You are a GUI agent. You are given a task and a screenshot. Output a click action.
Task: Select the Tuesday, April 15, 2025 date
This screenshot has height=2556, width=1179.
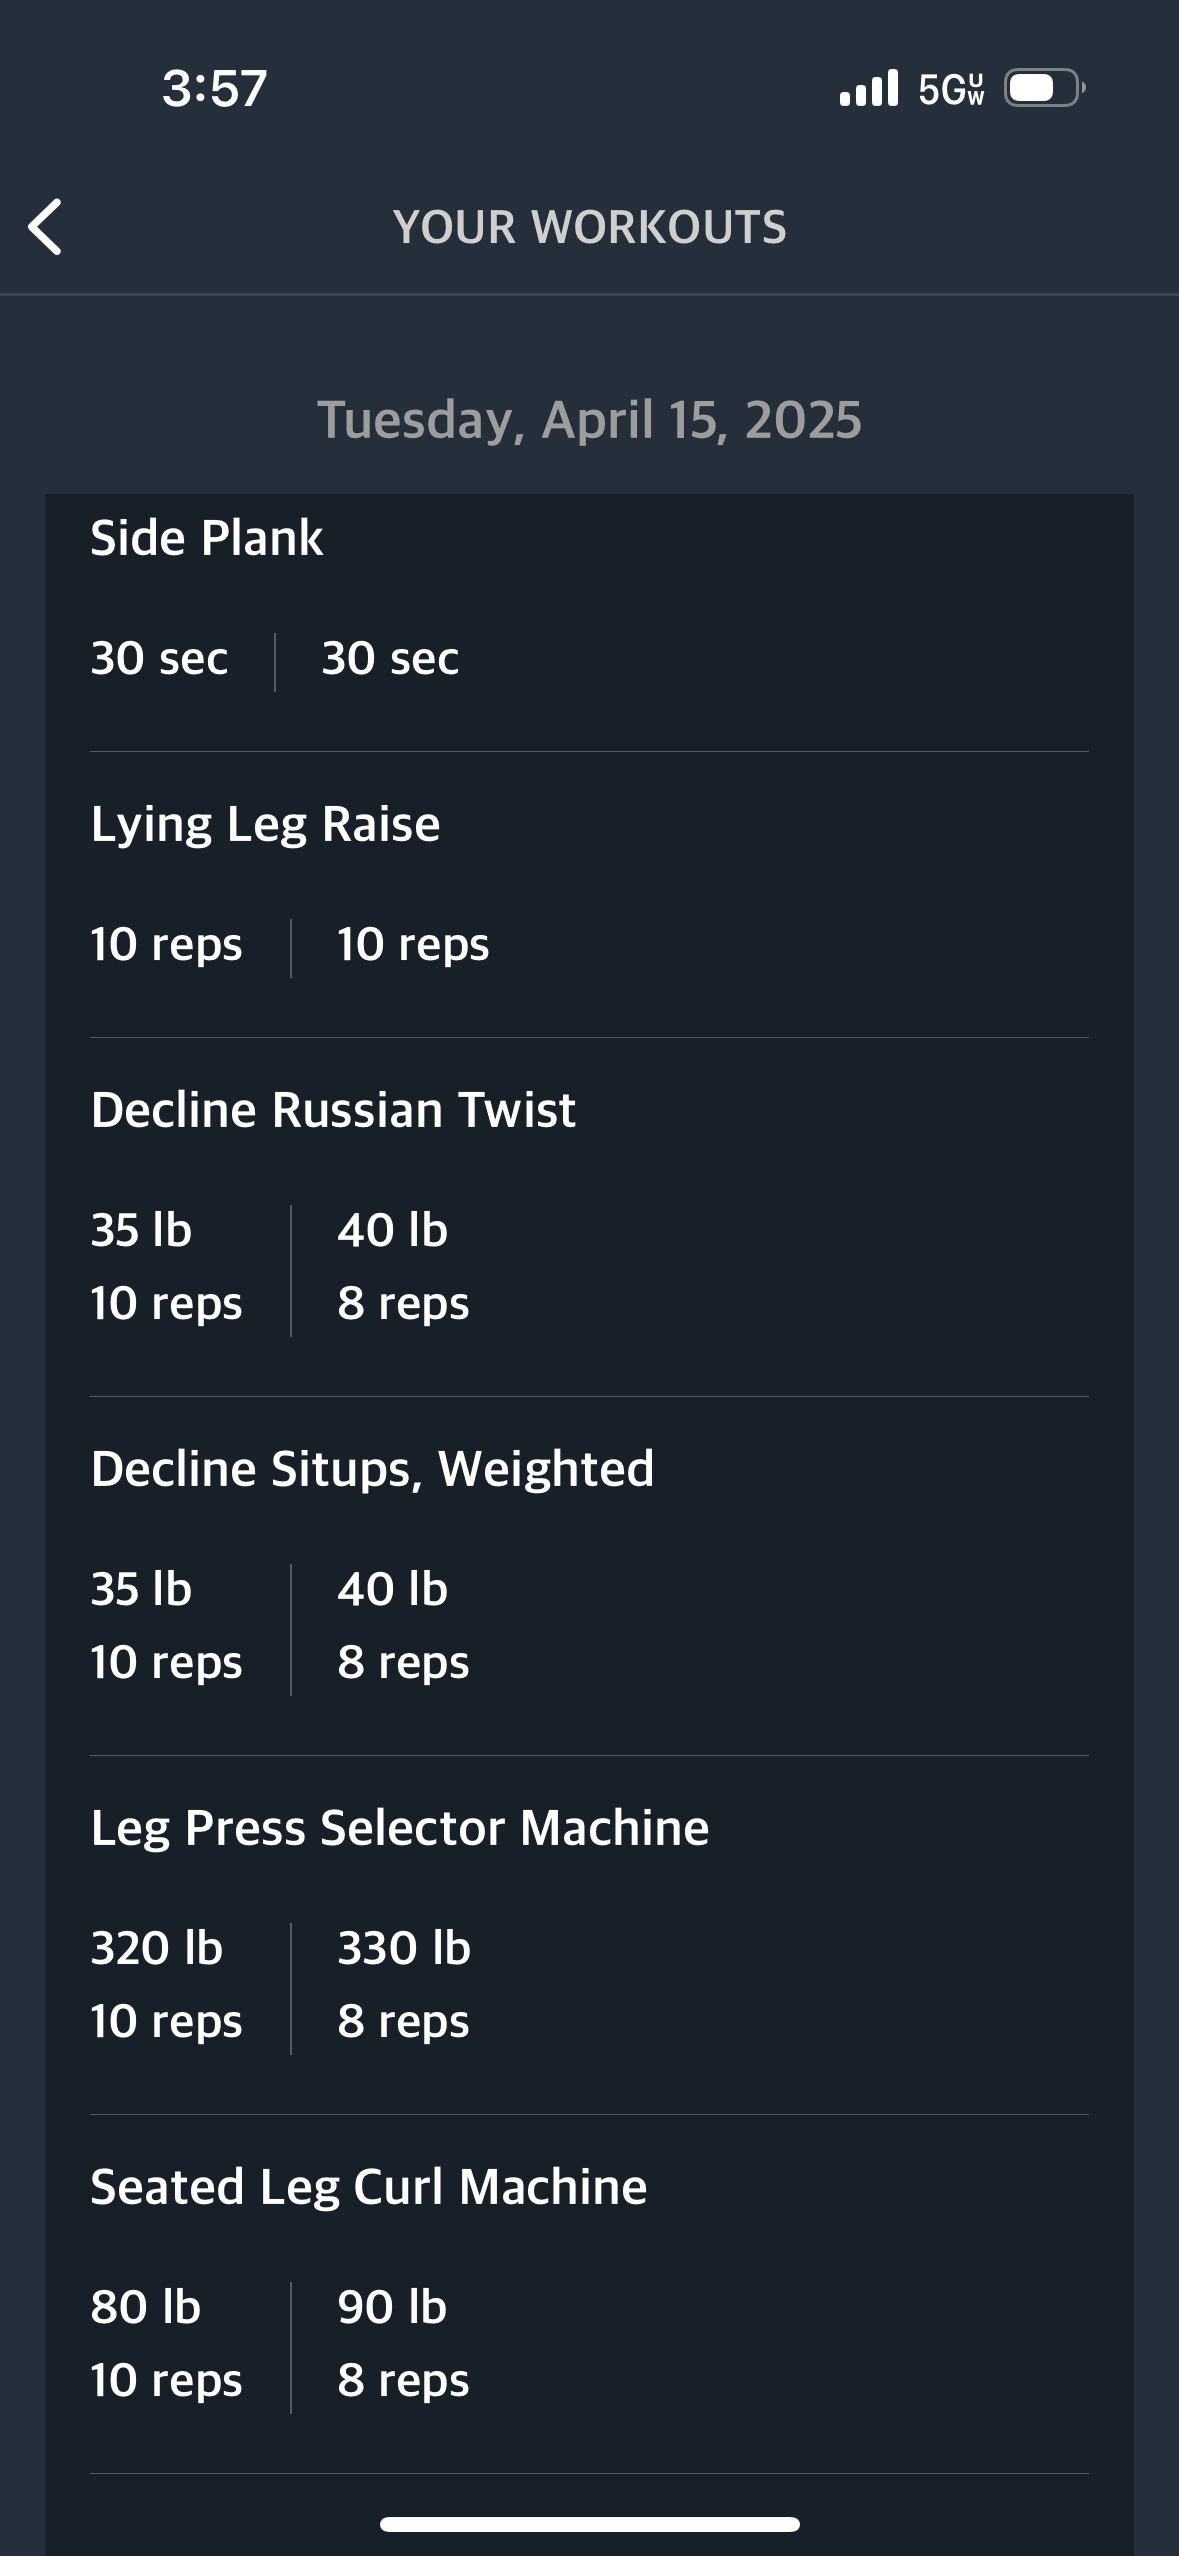click(589, 420)
